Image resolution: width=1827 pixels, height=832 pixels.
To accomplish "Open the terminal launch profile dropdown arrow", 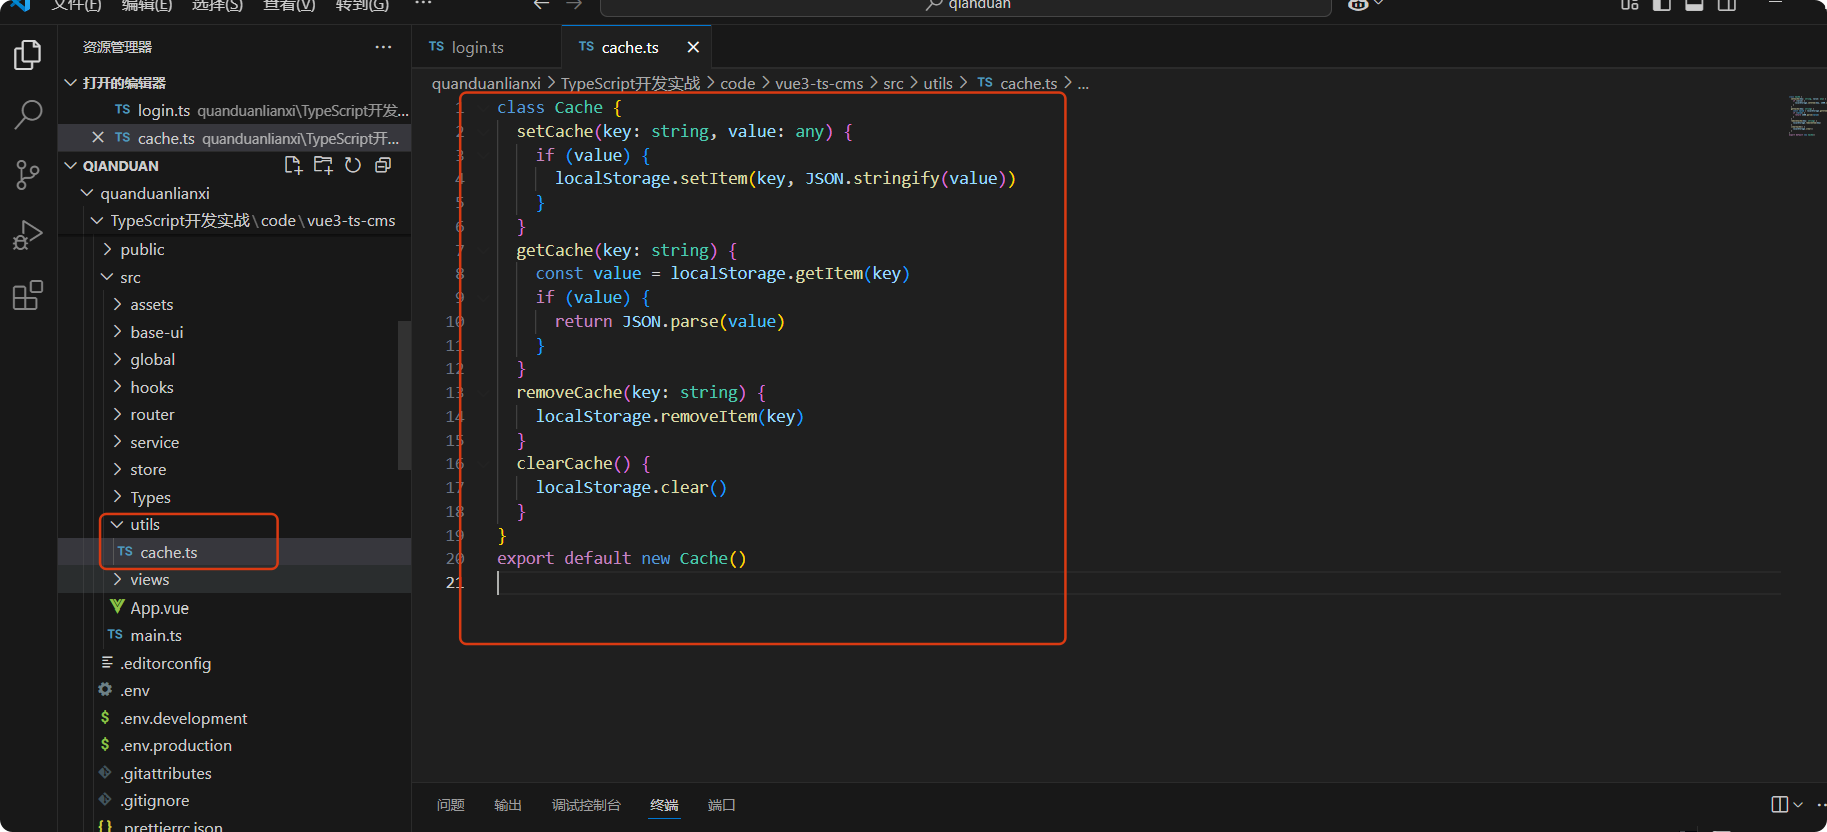I will coord(1798,805).
